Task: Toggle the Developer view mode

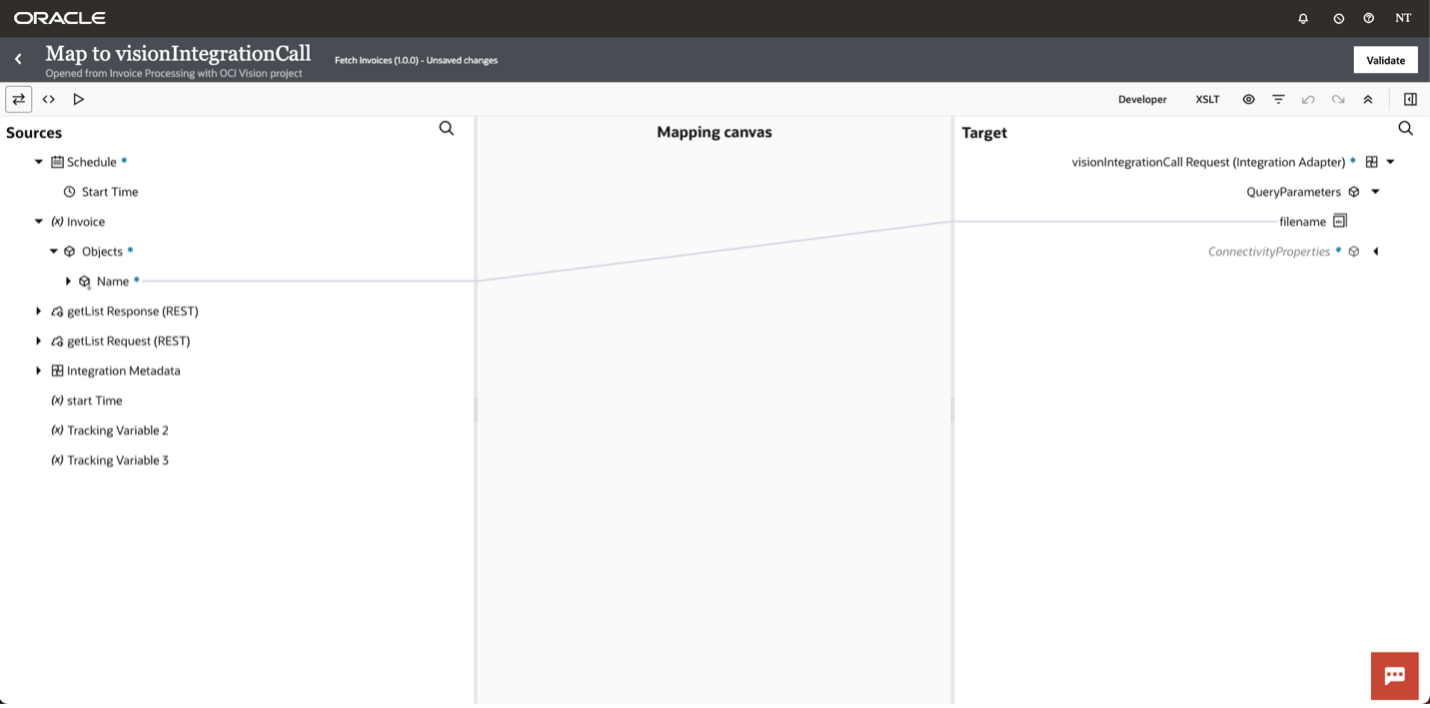Action: click(1142, 99)
